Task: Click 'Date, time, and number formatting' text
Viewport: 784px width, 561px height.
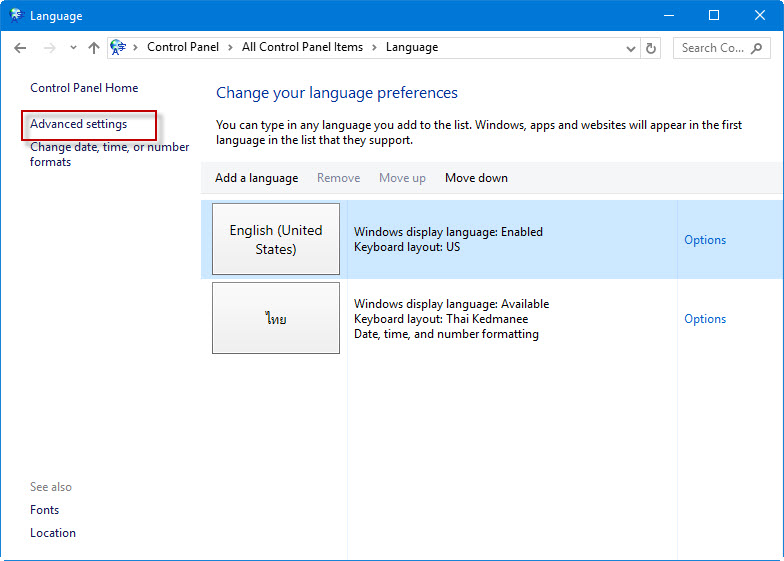Action: (x=446, y=334)
